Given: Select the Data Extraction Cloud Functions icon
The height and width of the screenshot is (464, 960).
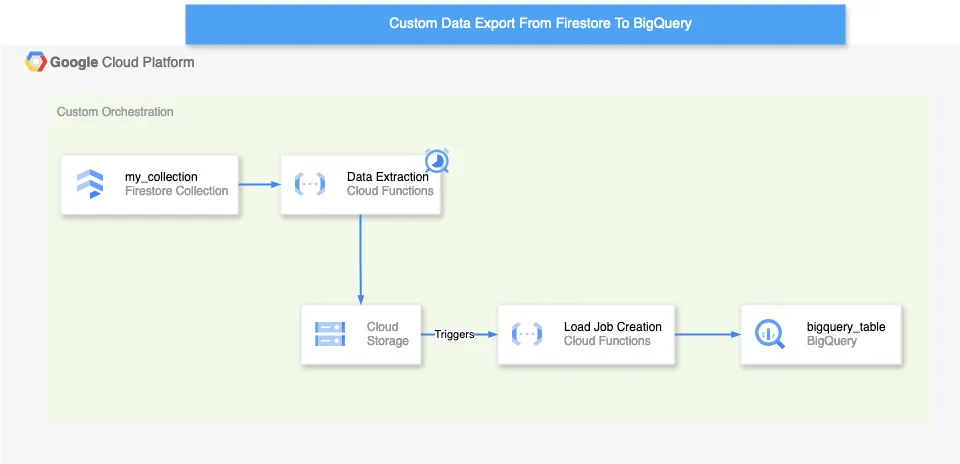Looking at the screenshot, I should coord(309,184).
